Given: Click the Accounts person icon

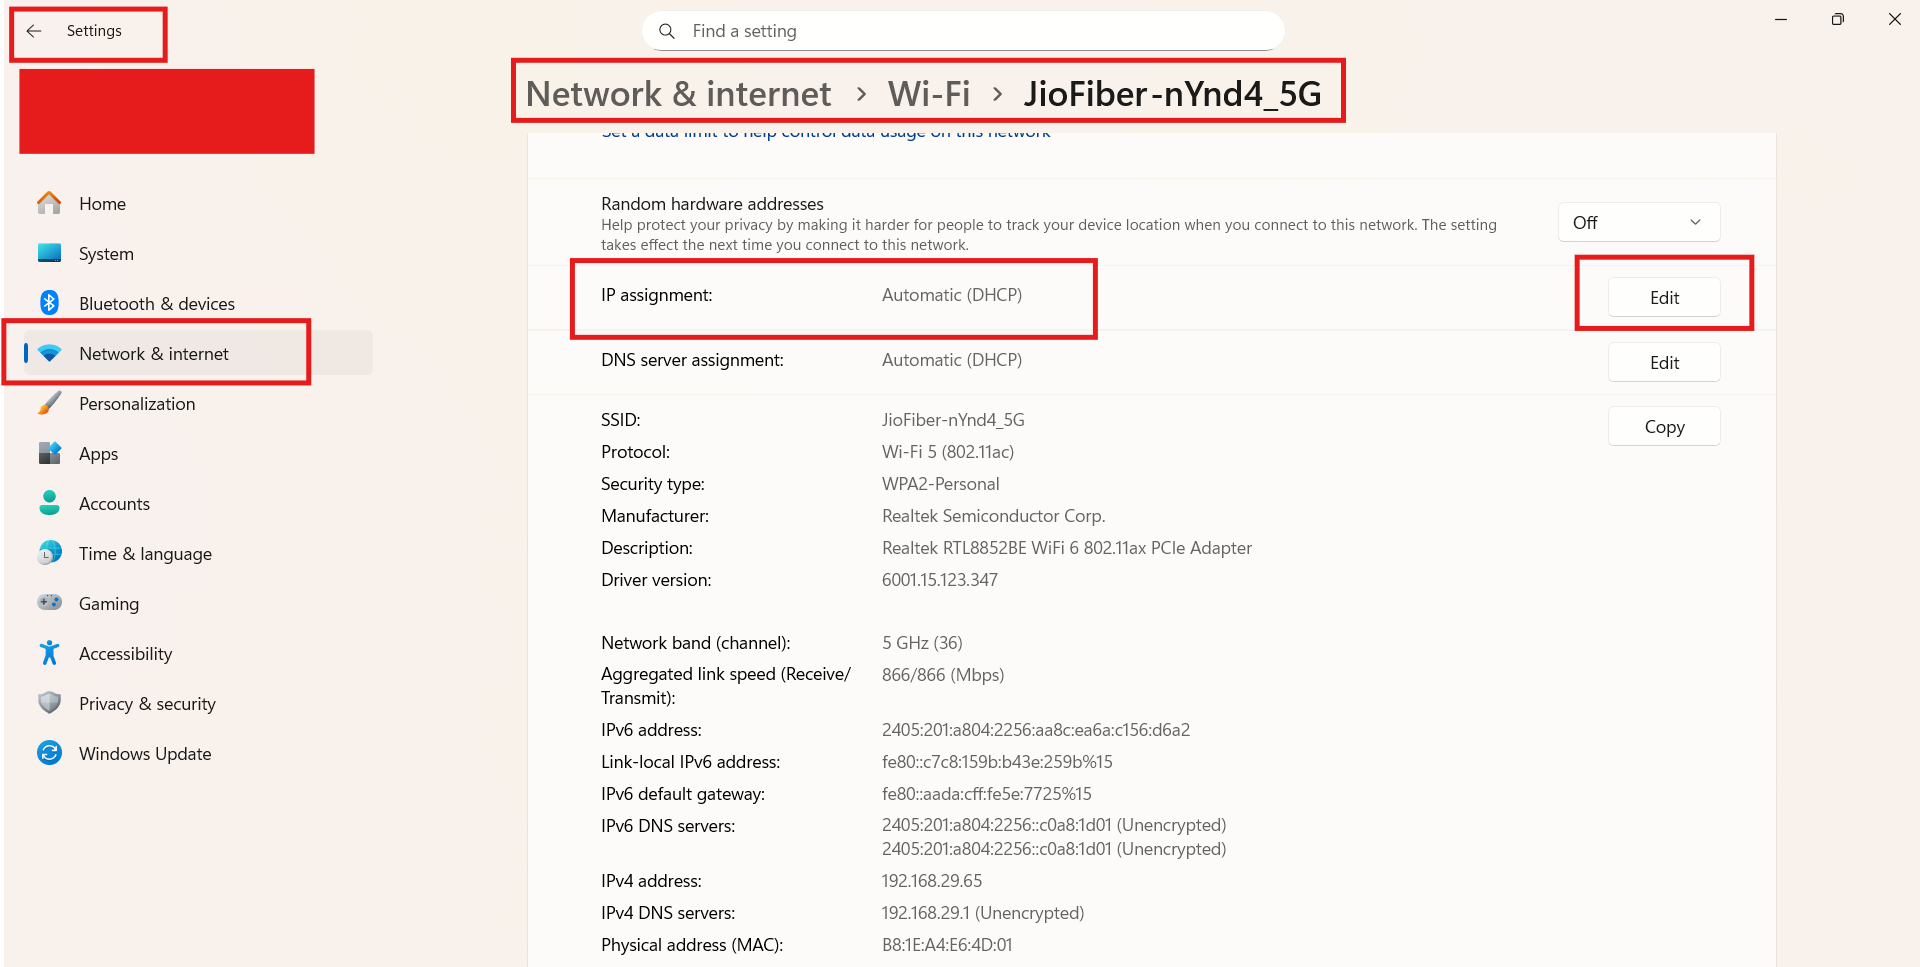Looking at the screenshot, I should click(x=49, y=503).
